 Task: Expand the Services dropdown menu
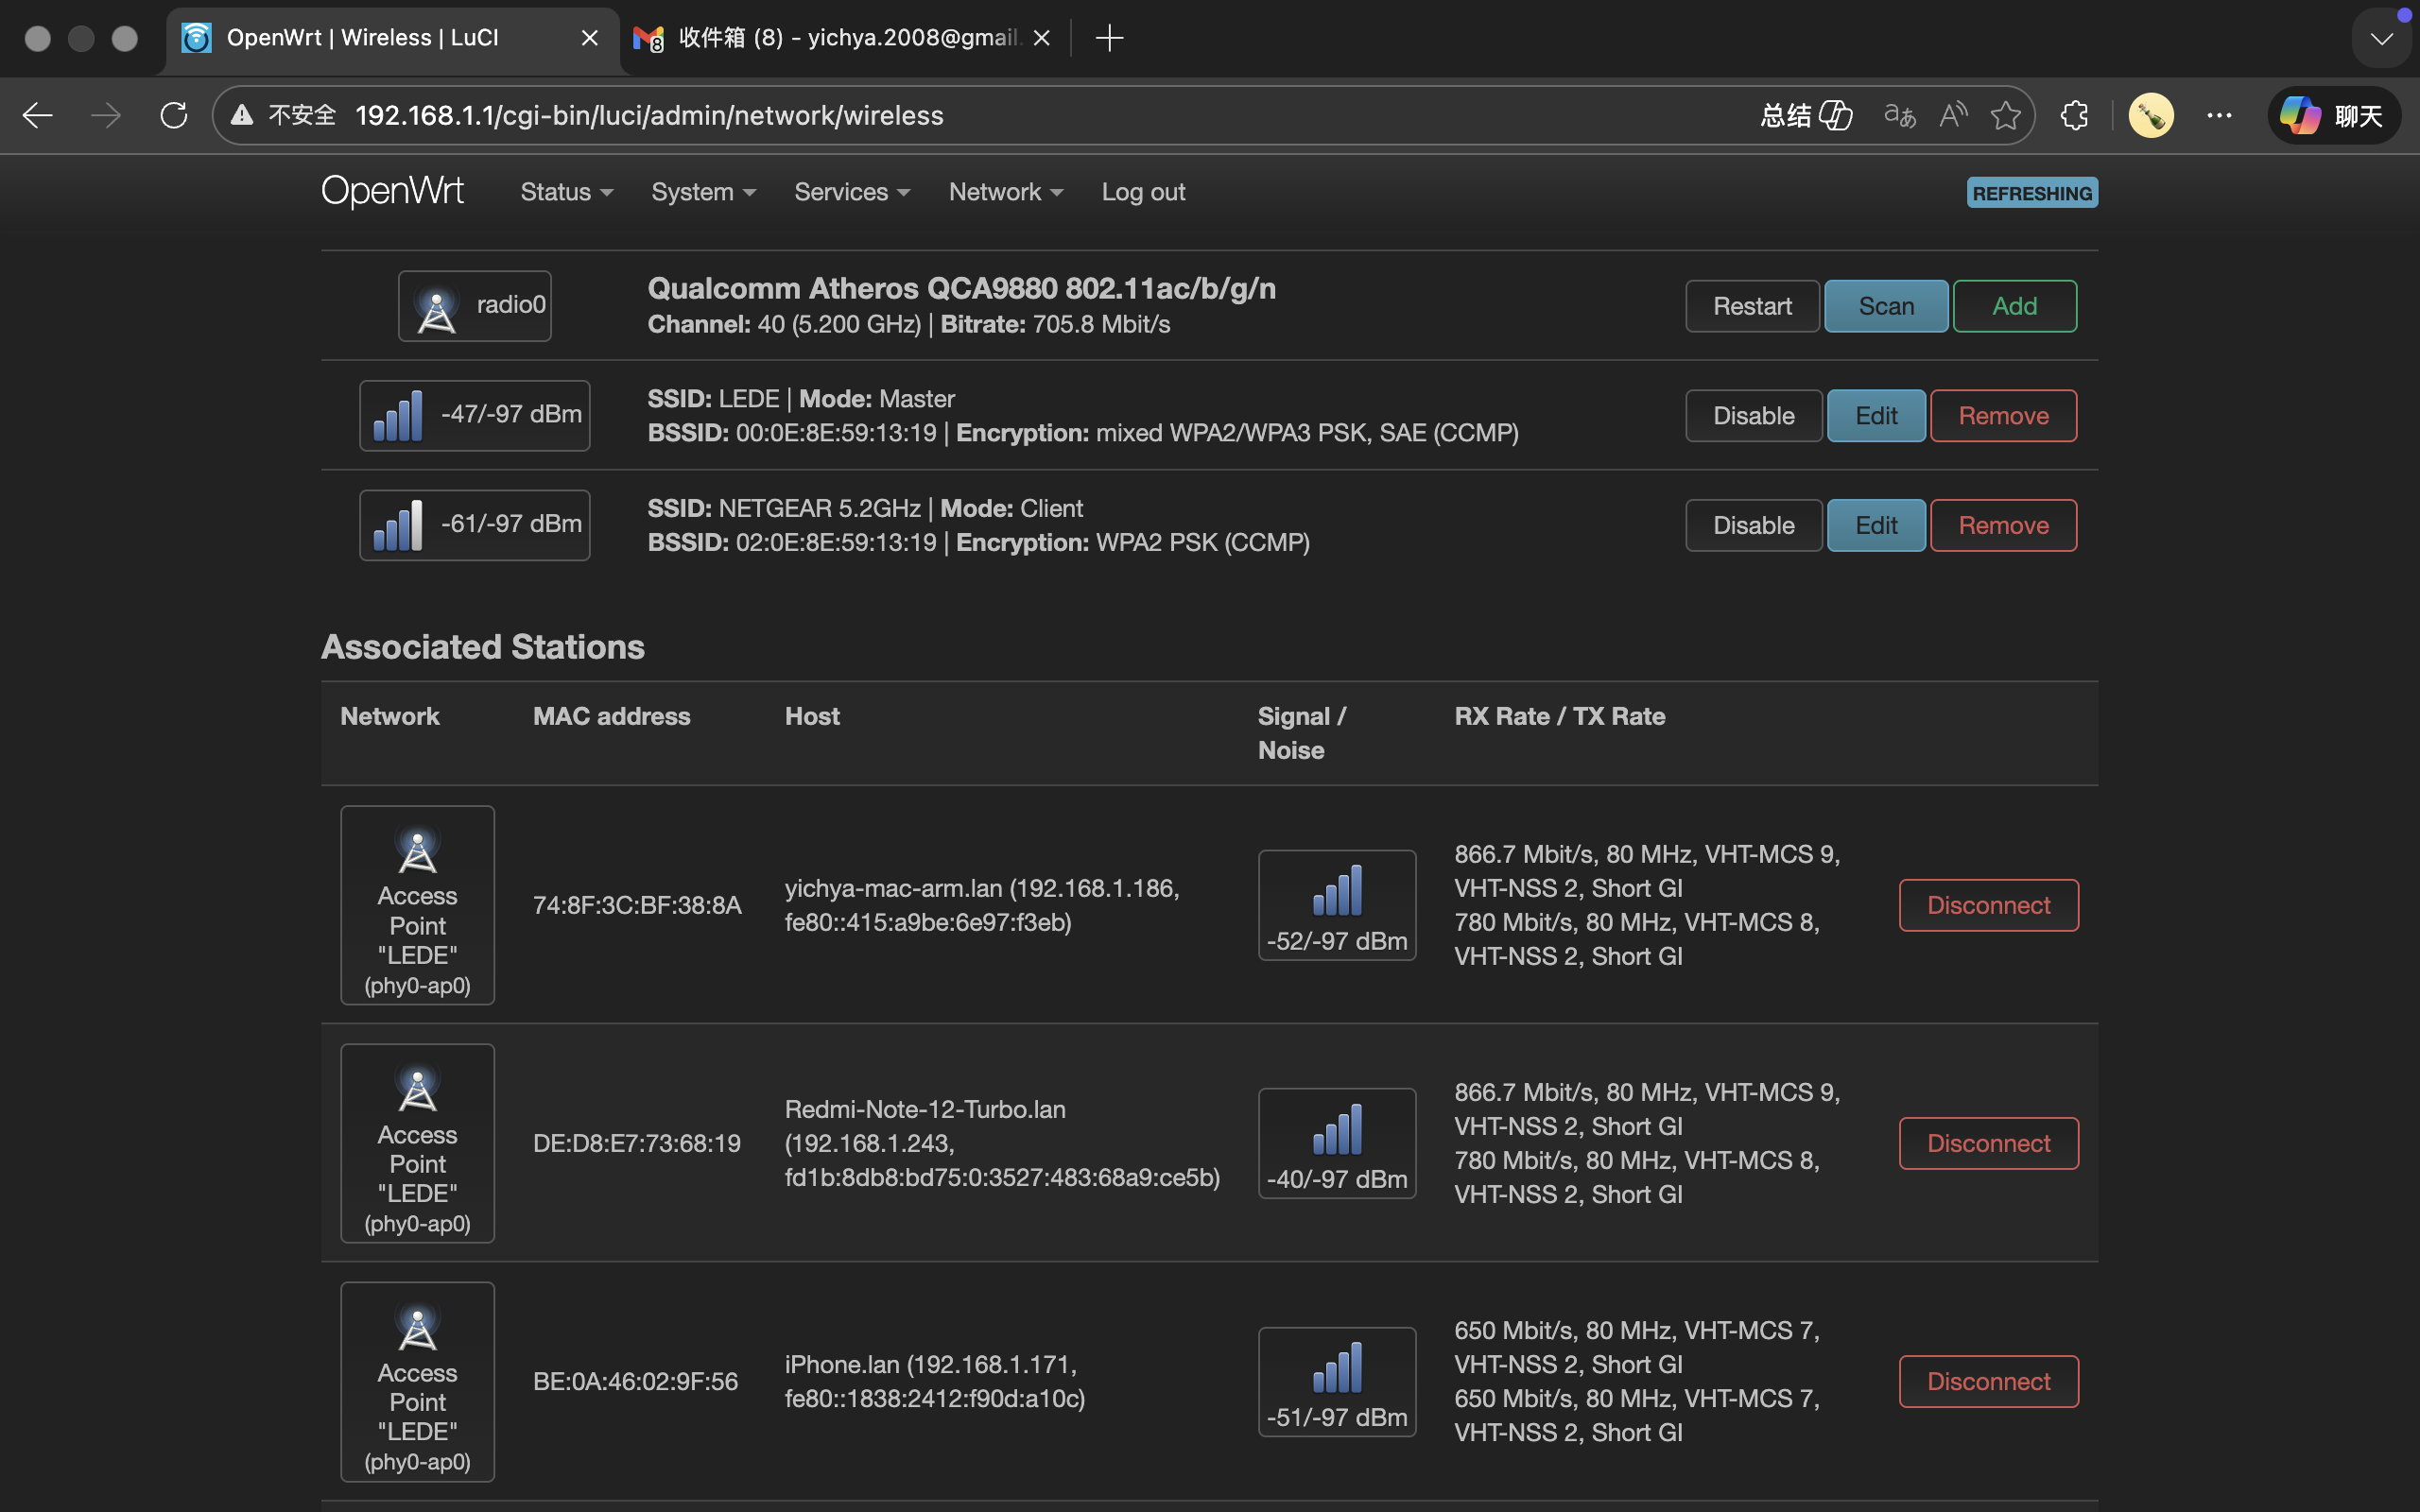point(851,192)
